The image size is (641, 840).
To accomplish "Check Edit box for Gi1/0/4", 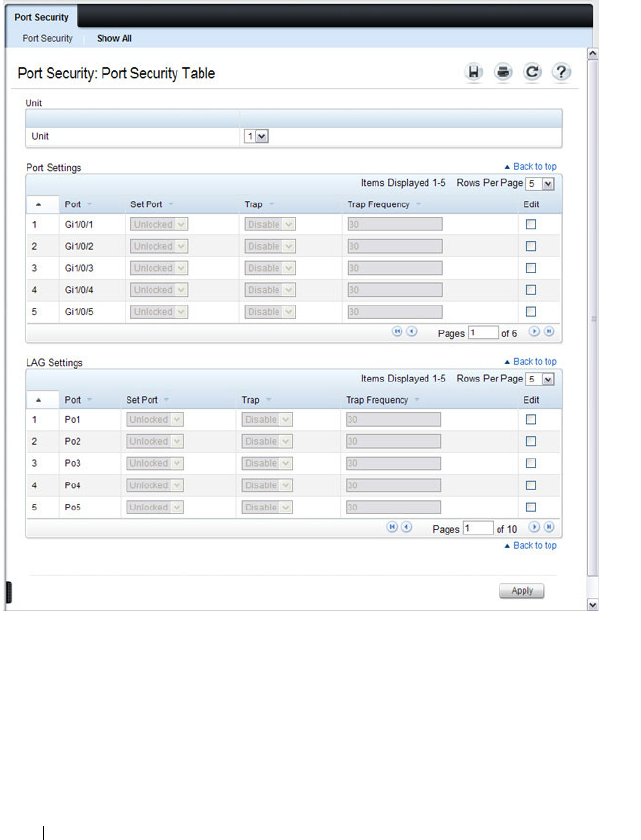I will coord(531,290).
